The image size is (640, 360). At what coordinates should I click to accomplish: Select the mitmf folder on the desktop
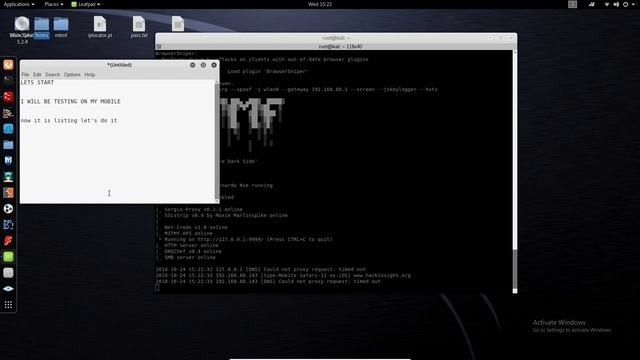[x=61, y=28]
